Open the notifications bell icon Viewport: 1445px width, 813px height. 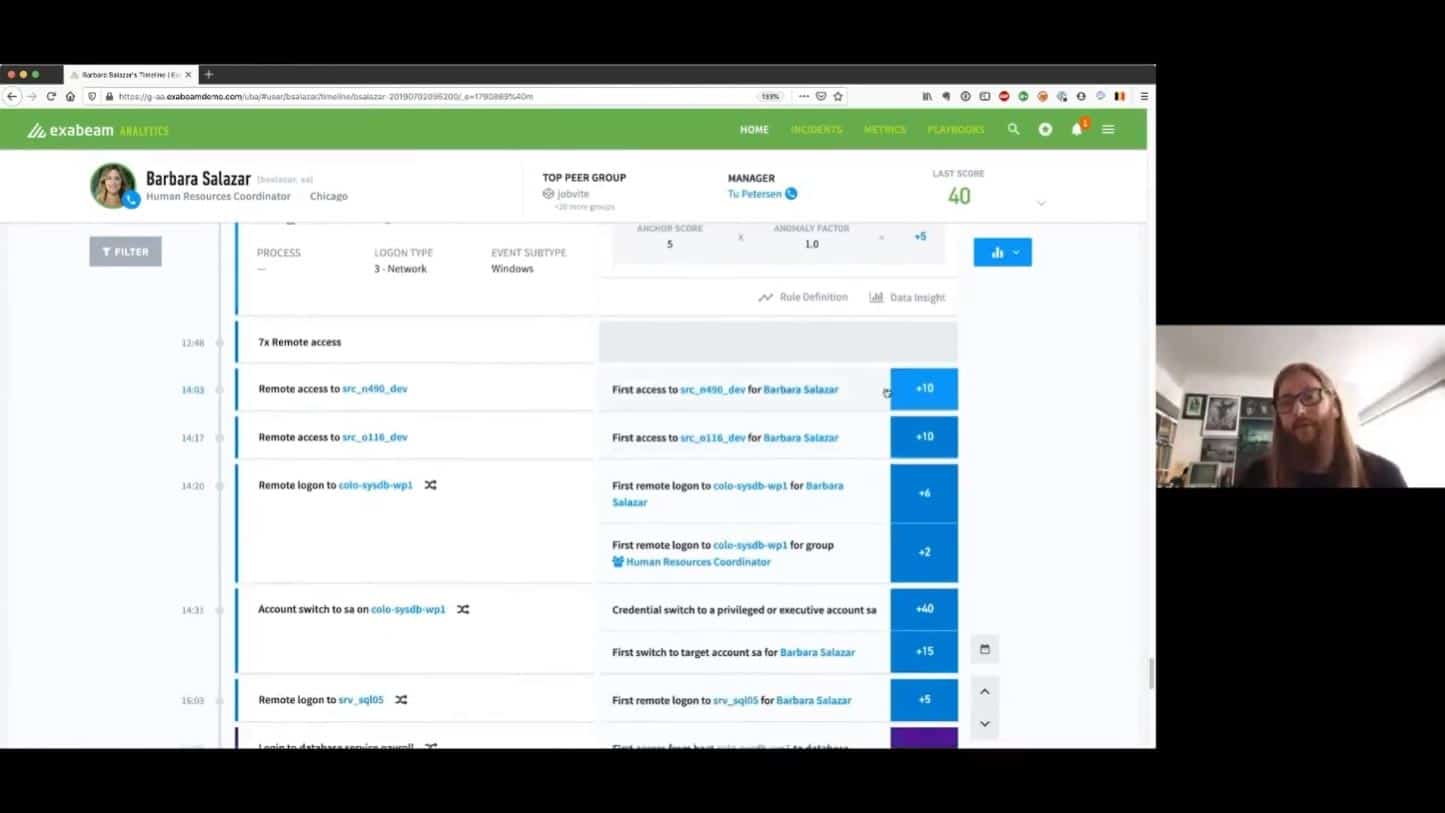click(x=1077, y=129)
